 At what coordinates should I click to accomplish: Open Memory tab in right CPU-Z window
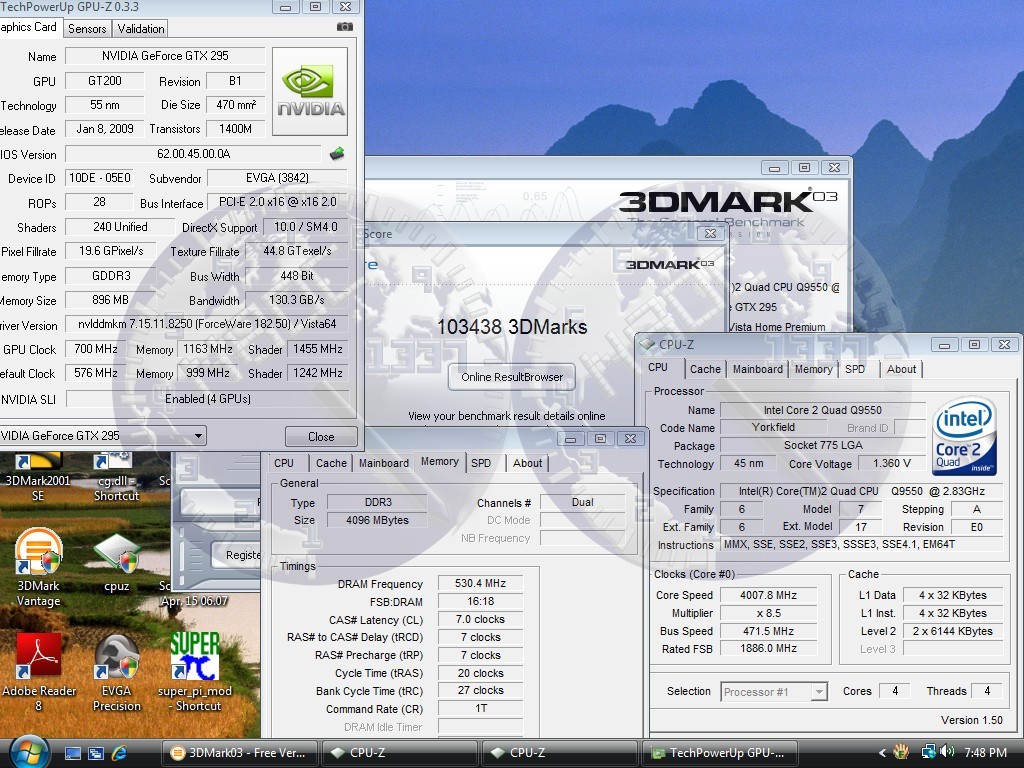tap(814, 369)
